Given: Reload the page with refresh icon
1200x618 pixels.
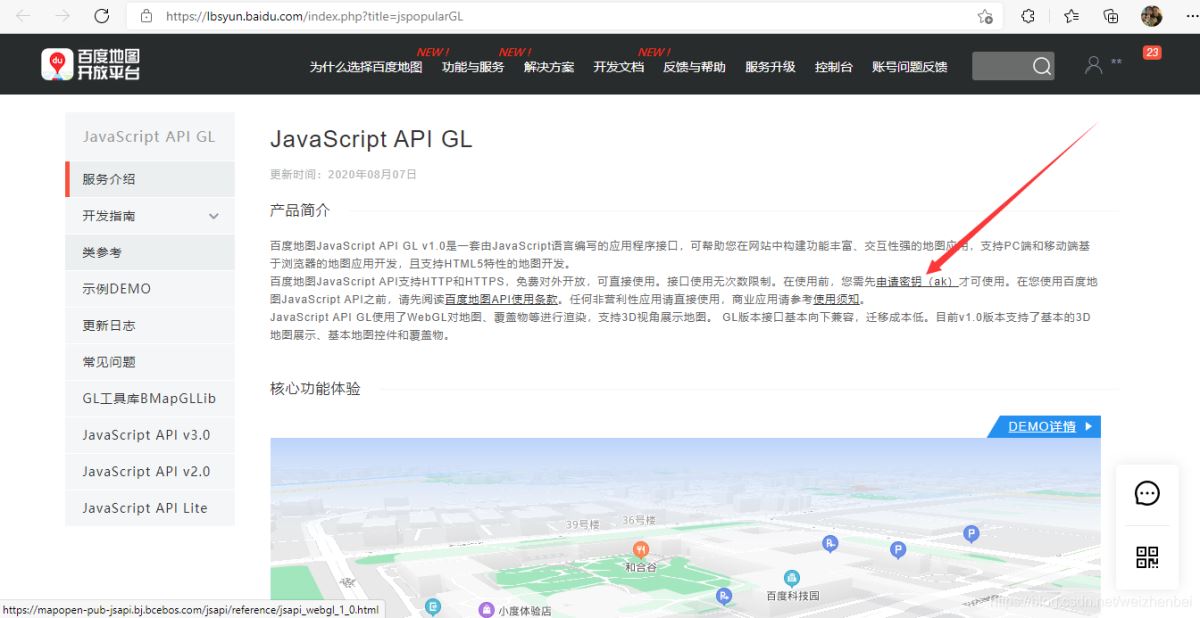Looking at the screenshot, I should pyautogui.click(x=101, y=16).
